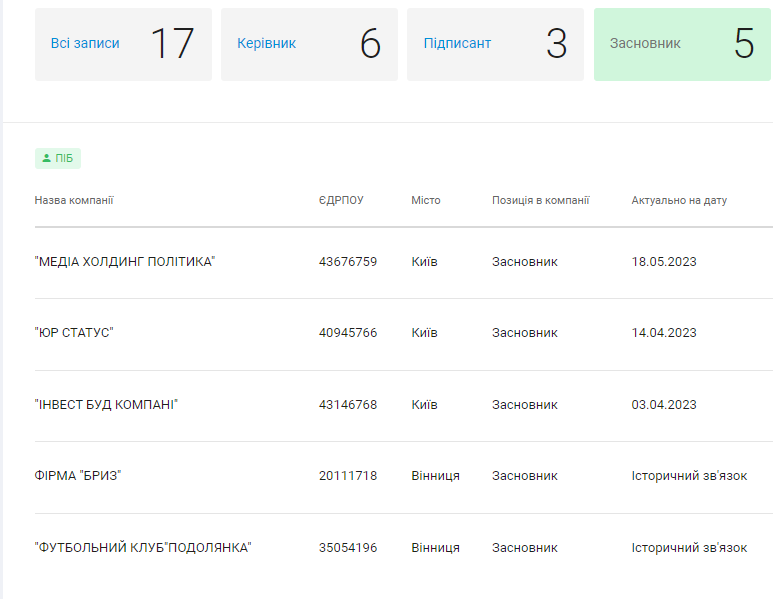
Task: Select the Підписант filter tab
Action: point(494,44)
